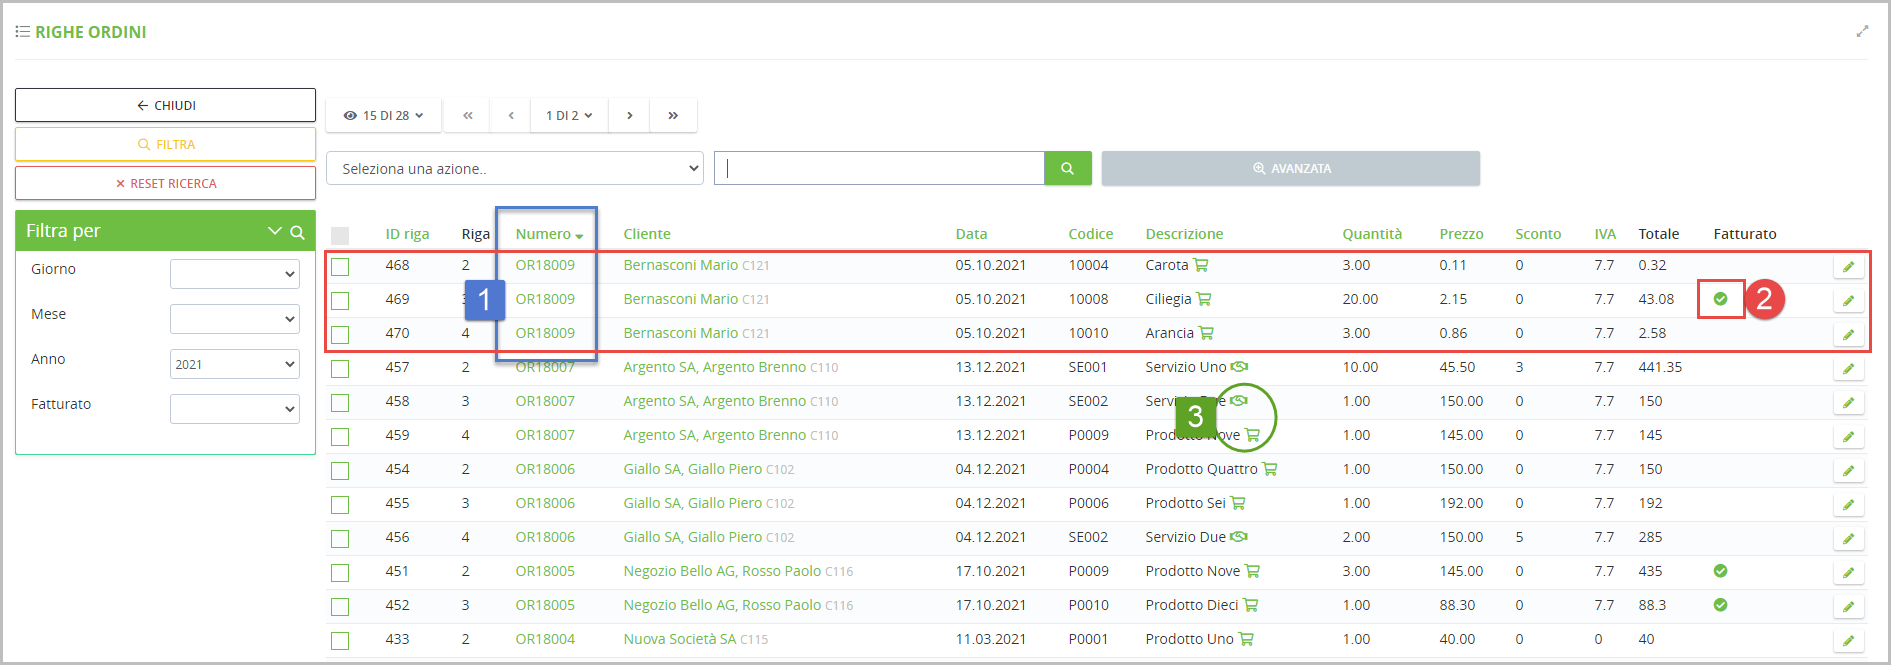
Task: Click into the search text field
Action: (x=880, y=169)
